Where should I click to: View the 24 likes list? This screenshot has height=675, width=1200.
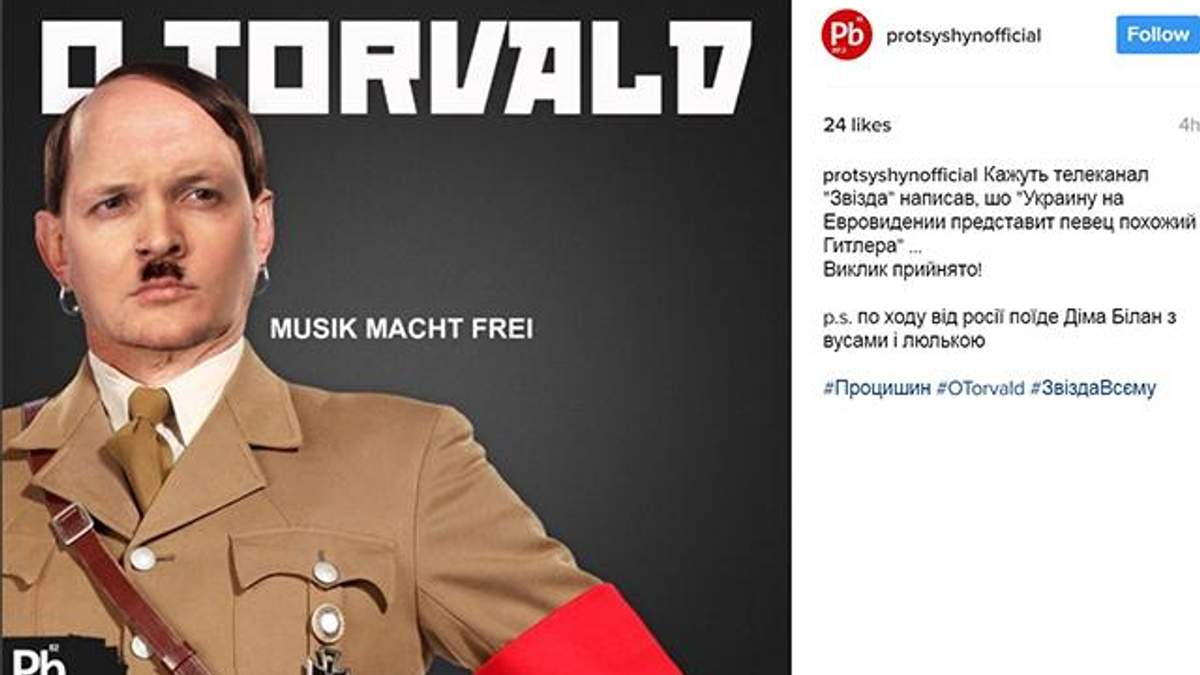[x=857, y=126]
